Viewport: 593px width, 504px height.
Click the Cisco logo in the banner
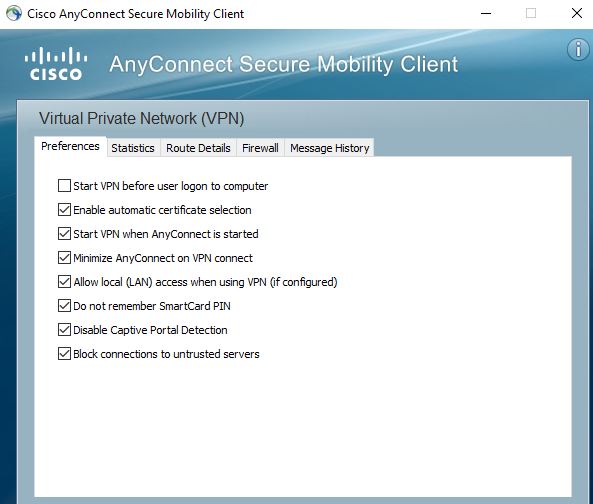click(x=56, y=64)
